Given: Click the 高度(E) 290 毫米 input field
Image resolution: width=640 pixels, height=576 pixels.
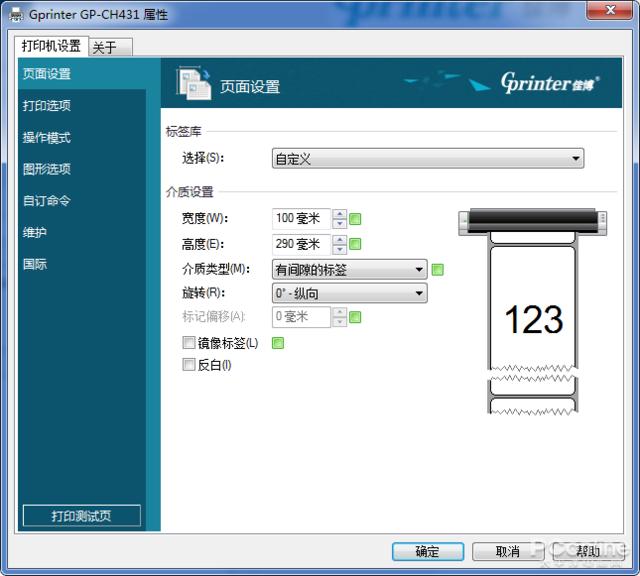Looking at the screenshot, I should pyautogui.click(x=301, y=244).
